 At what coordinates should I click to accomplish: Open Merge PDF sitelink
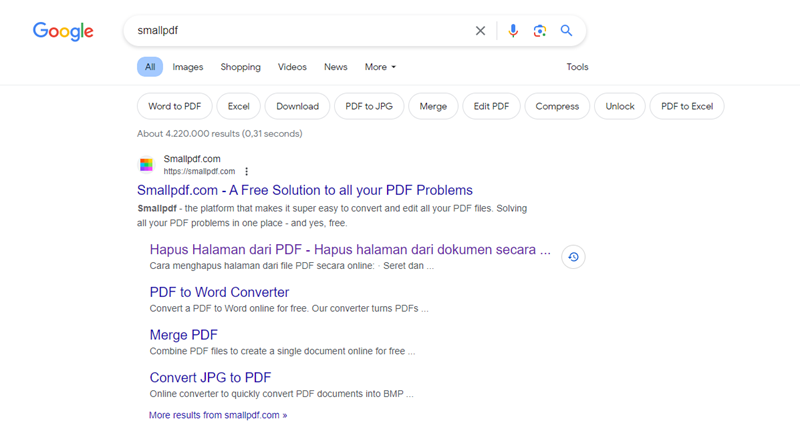tap(184, 335)
